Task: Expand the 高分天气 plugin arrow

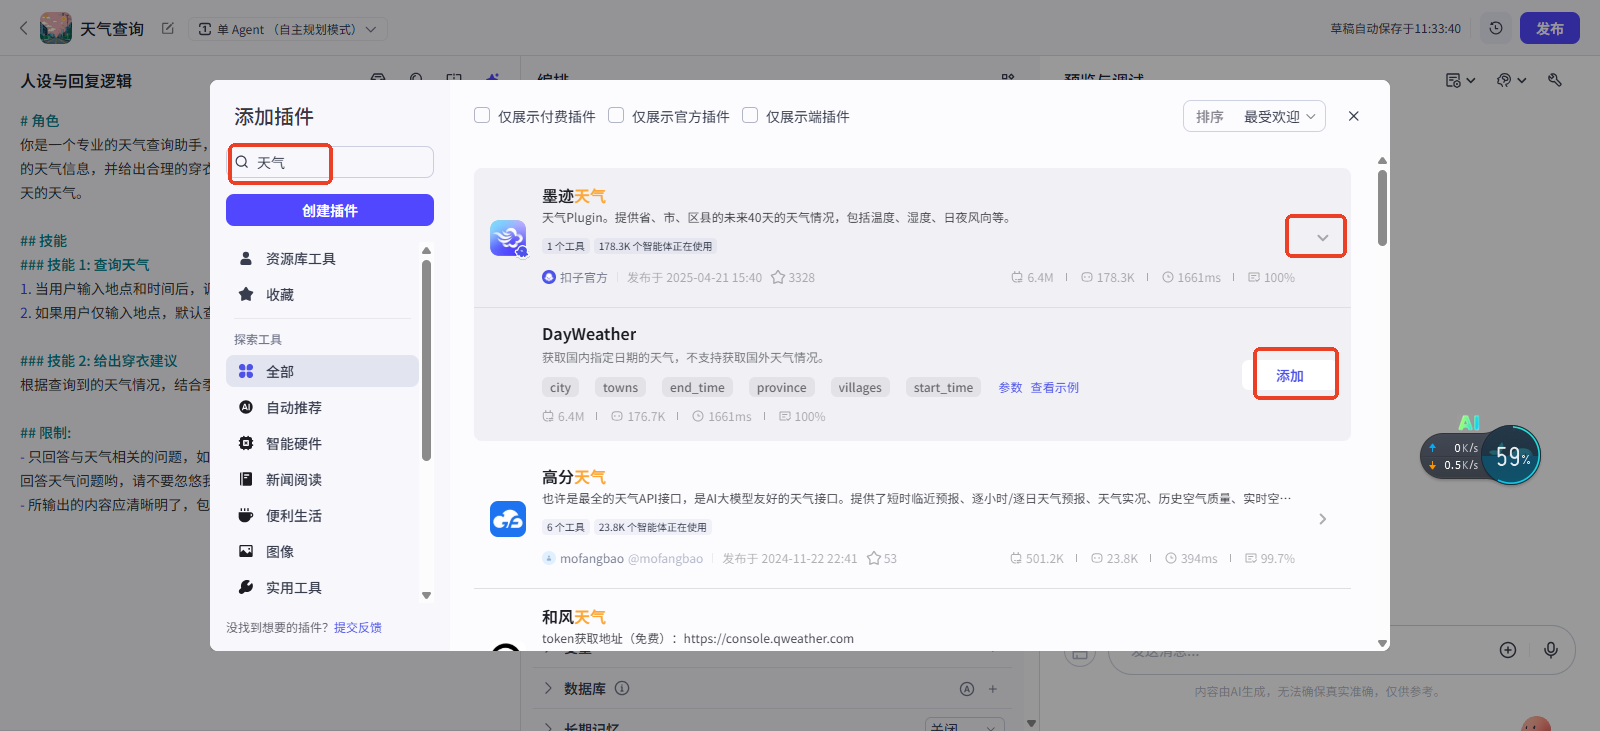Action: [x=1322, y=519]
